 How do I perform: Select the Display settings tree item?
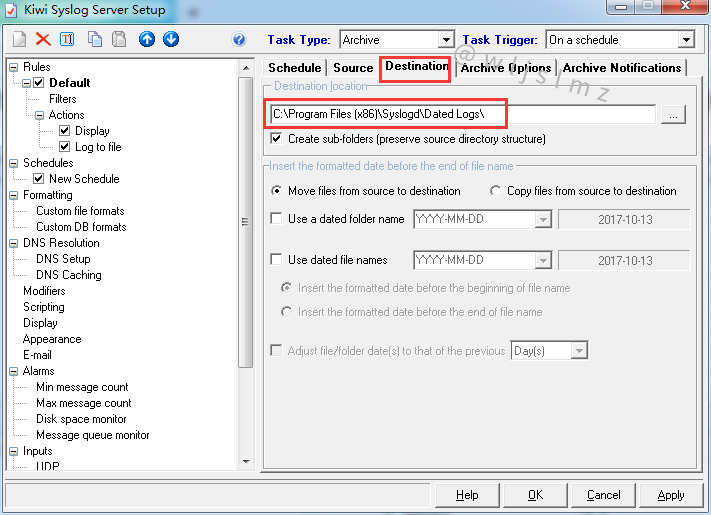click(x=40, y=323)
